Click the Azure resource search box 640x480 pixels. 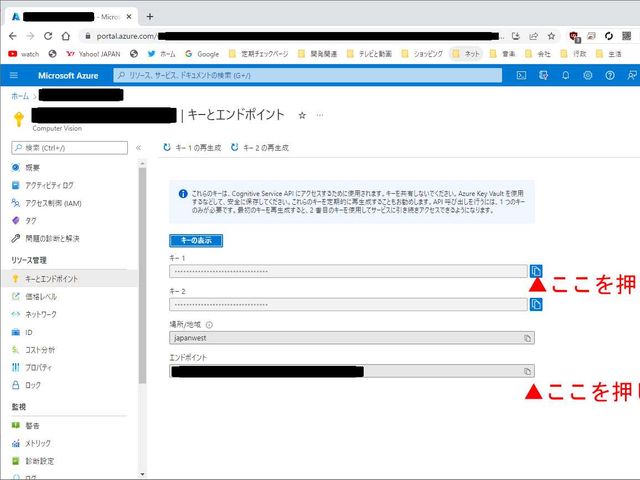[307, 75]
